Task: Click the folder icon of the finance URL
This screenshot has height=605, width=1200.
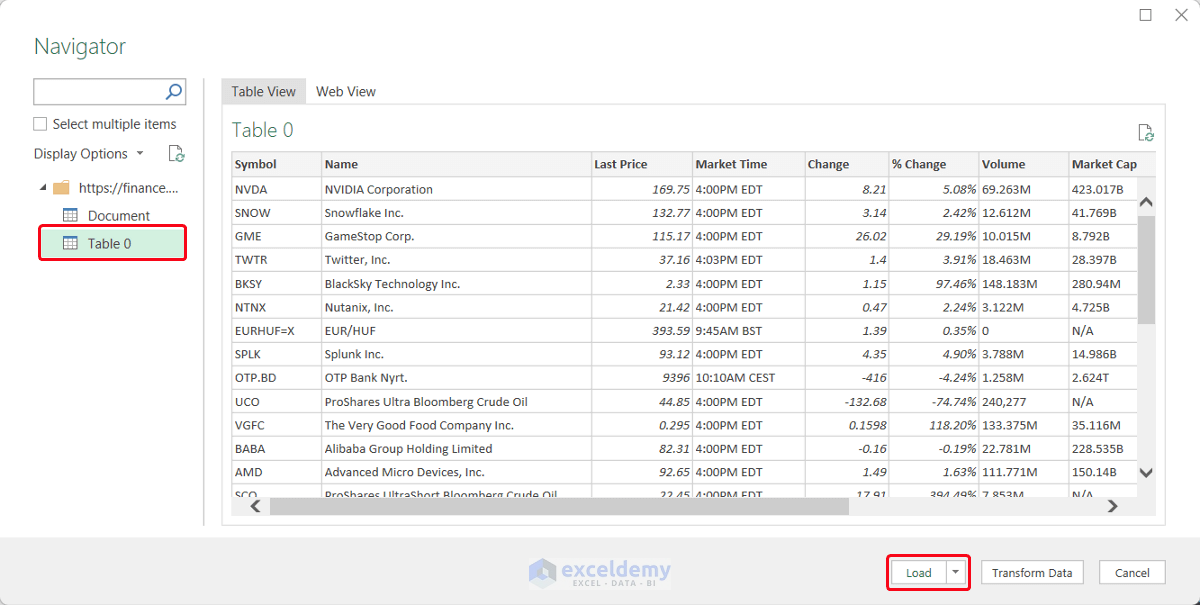Action: click(x=62, y=188)
